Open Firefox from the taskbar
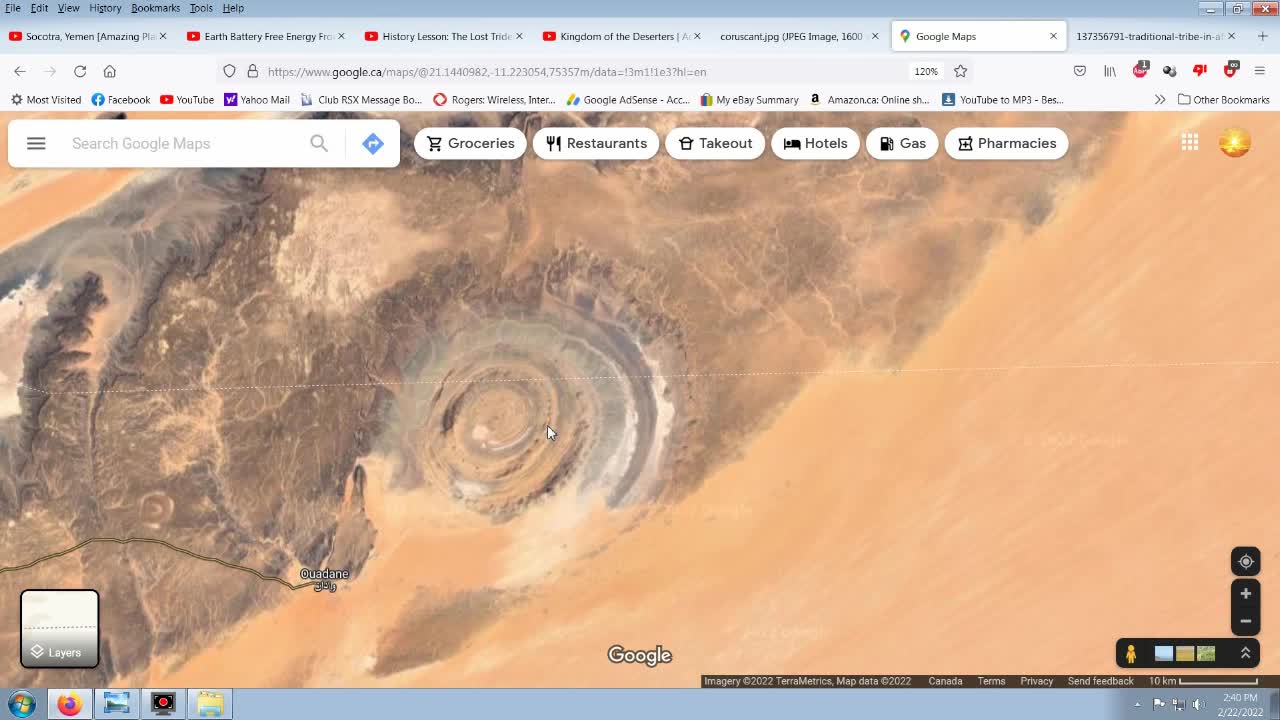Image resolution: width=1280 pixels, height=720 pixels. click(x=69, y=704)
